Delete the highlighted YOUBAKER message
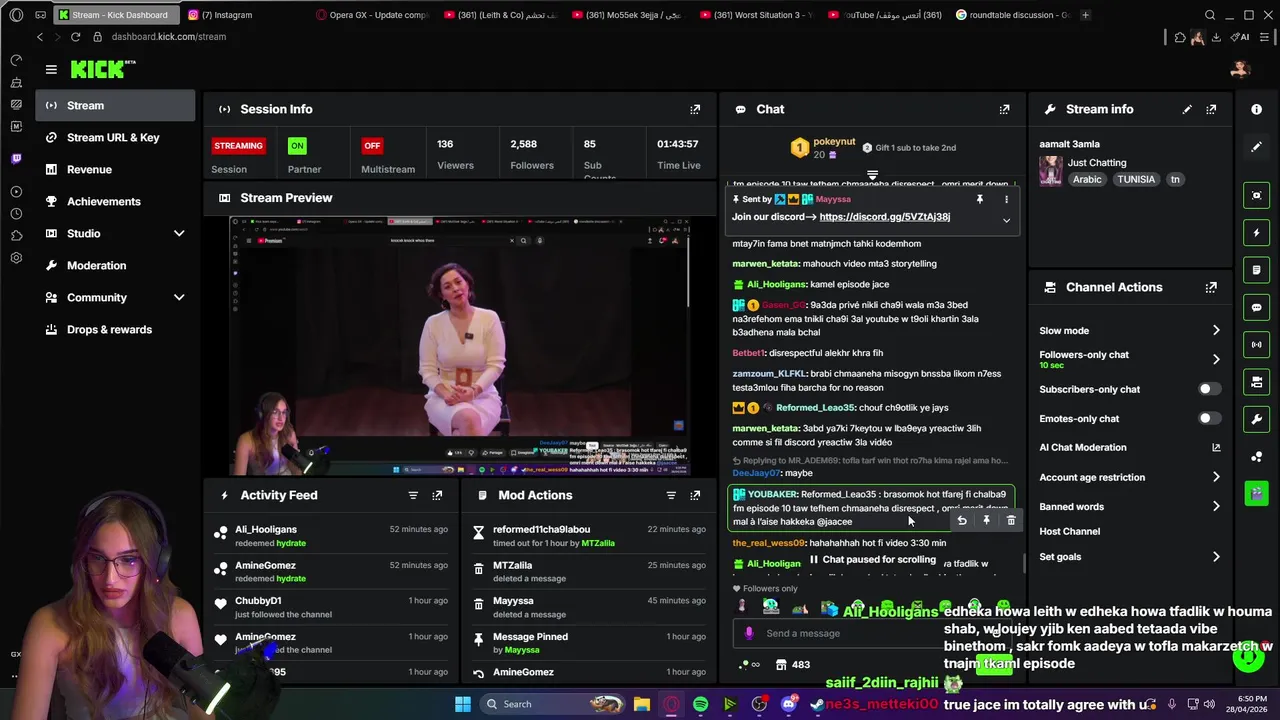Screen dimensions: 1280x720 click(x=1011, y=520)
